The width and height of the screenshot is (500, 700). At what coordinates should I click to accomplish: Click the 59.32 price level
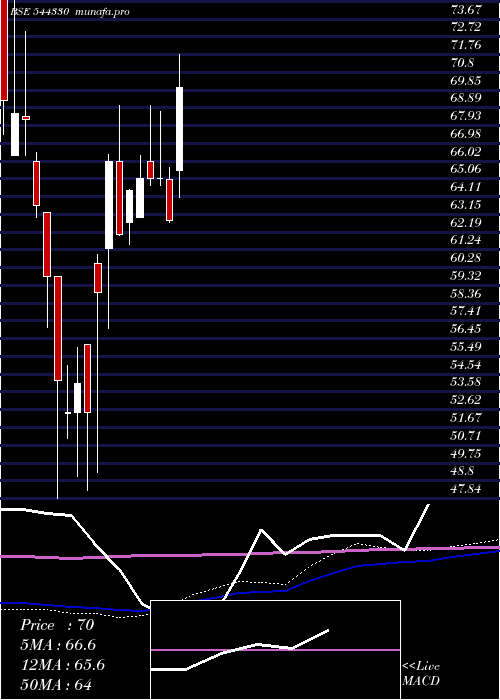pos(466,275)
